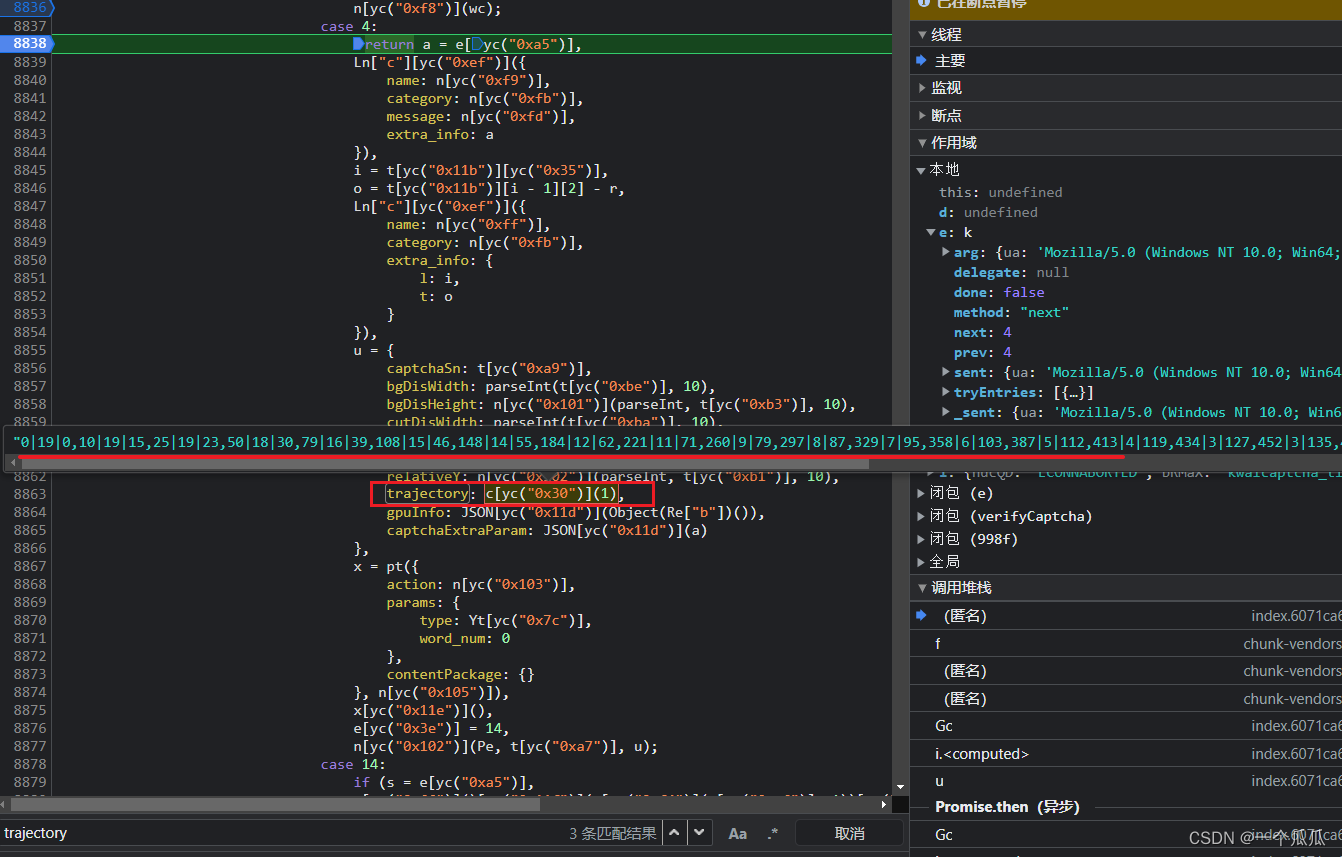Select the Gc frame below Promise.then
1342x857 pixels.
1126,834
